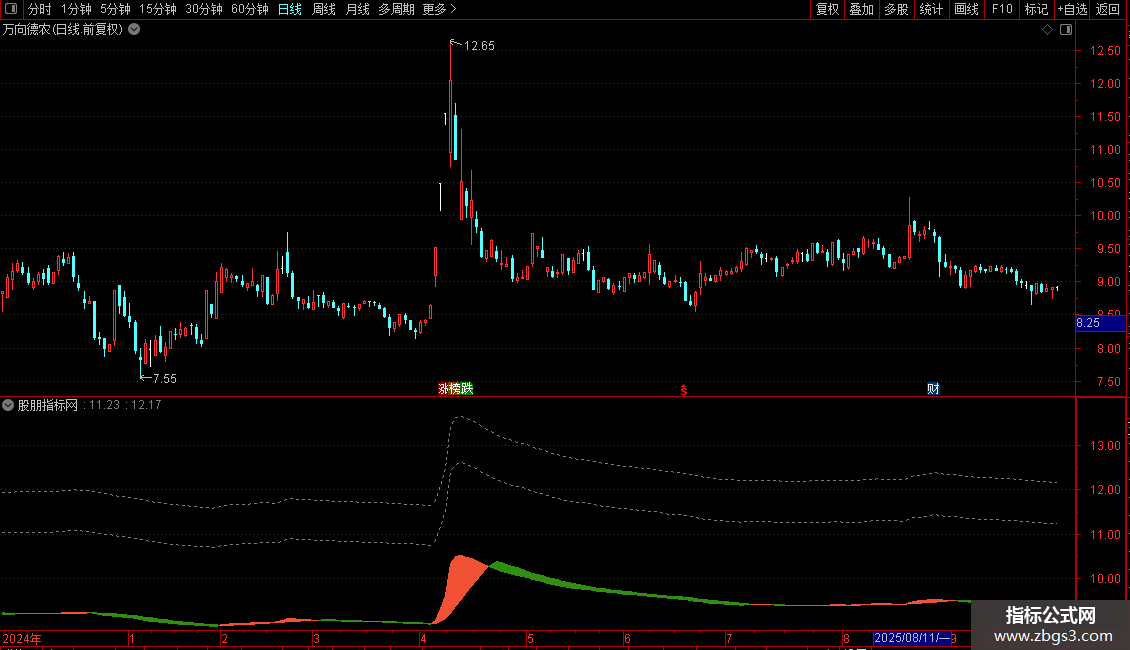Switch to 分时 view
The height and width of the screenshot is (650, 1130).
pos(40,9)
